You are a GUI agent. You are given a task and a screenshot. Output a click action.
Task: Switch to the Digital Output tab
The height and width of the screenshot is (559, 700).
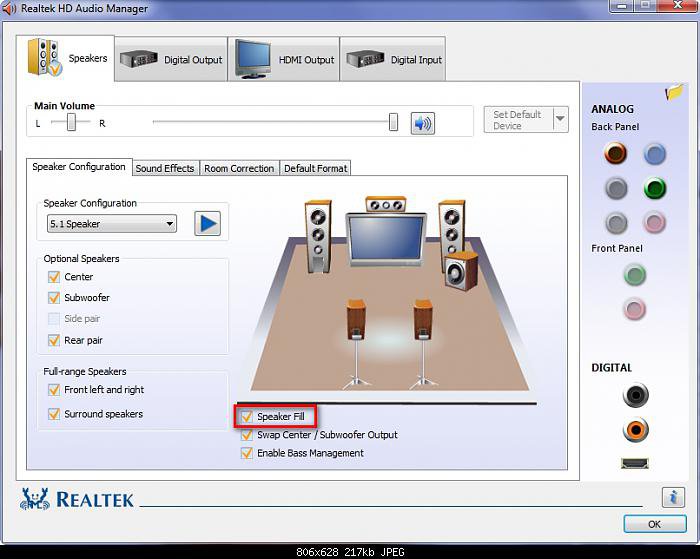[171, 59]
